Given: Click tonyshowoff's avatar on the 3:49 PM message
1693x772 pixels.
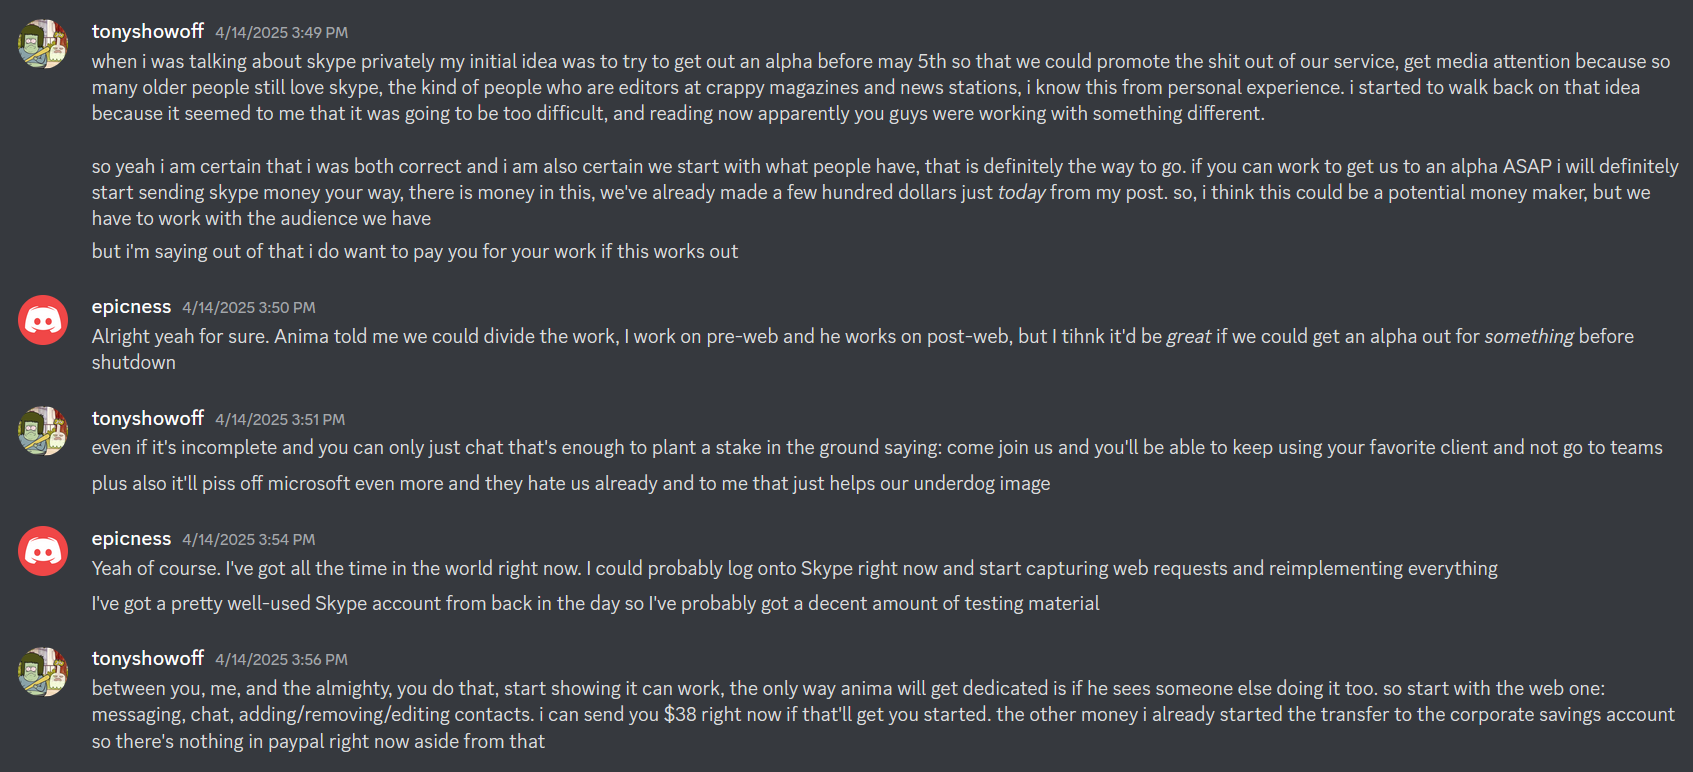Looking at the screenshot, I should point(43,44).
